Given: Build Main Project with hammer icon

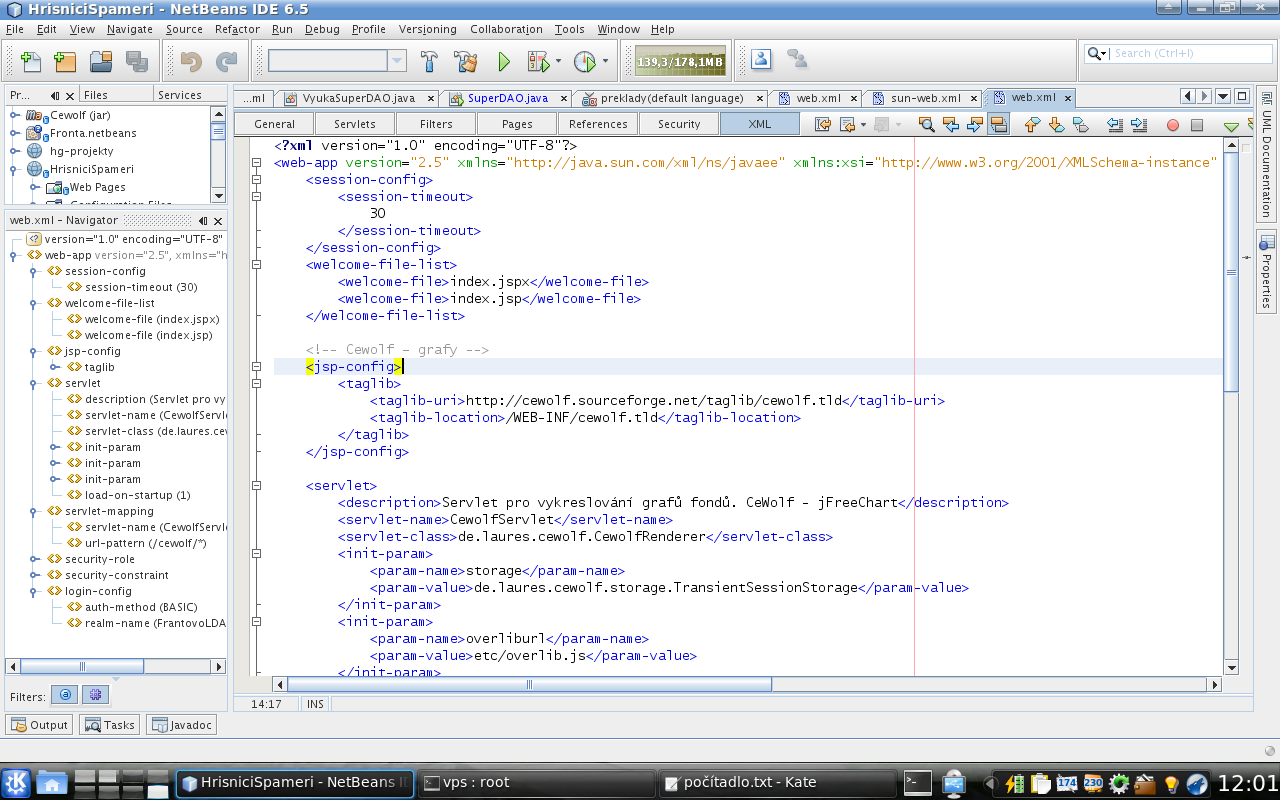Looking at the screenshot, I should tap(429, 62).
